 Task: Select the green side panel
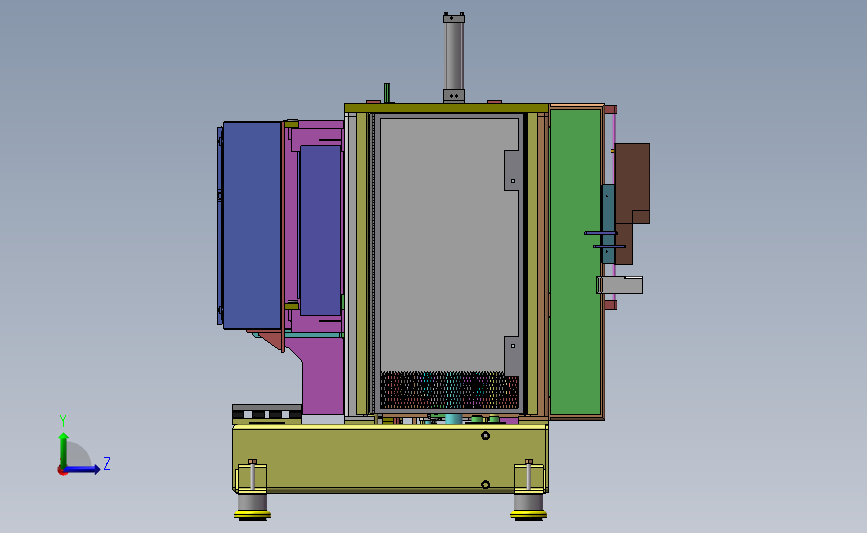click(x=576, y=262)
